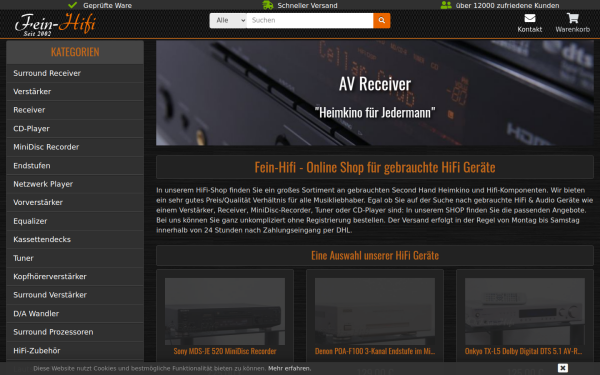Browse the Kopfhörerverstärker category
This screenshot has height=375, width=600.
pyautogui.click(x=75, y=277)
